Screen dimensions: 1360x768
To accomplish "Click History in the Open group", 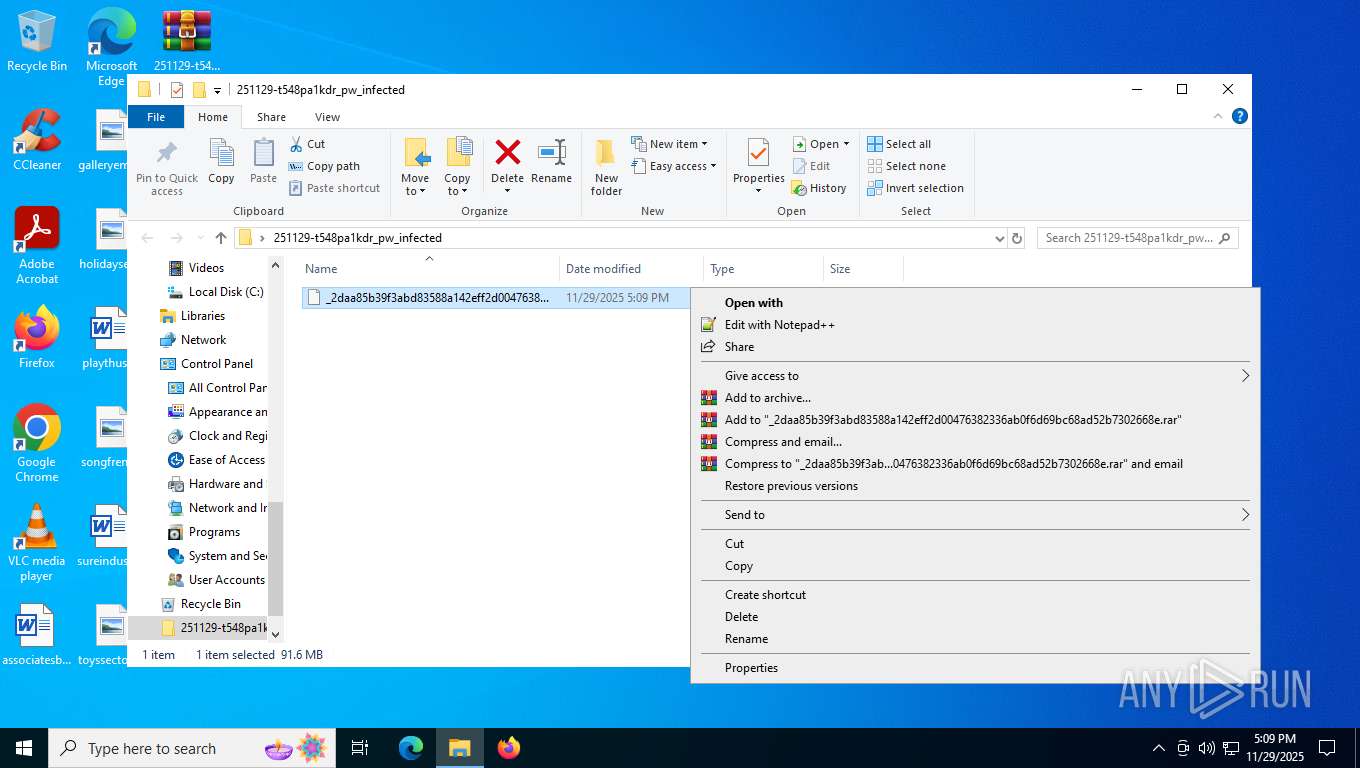I will coord(819,188).
